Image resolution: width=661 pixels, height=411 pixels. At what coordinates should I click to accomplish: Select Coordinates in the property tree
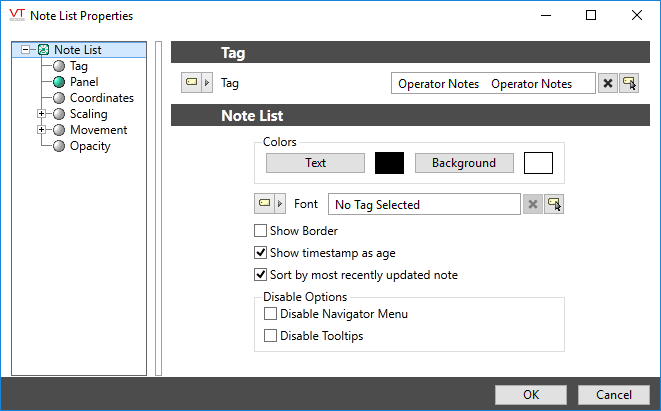101,98
